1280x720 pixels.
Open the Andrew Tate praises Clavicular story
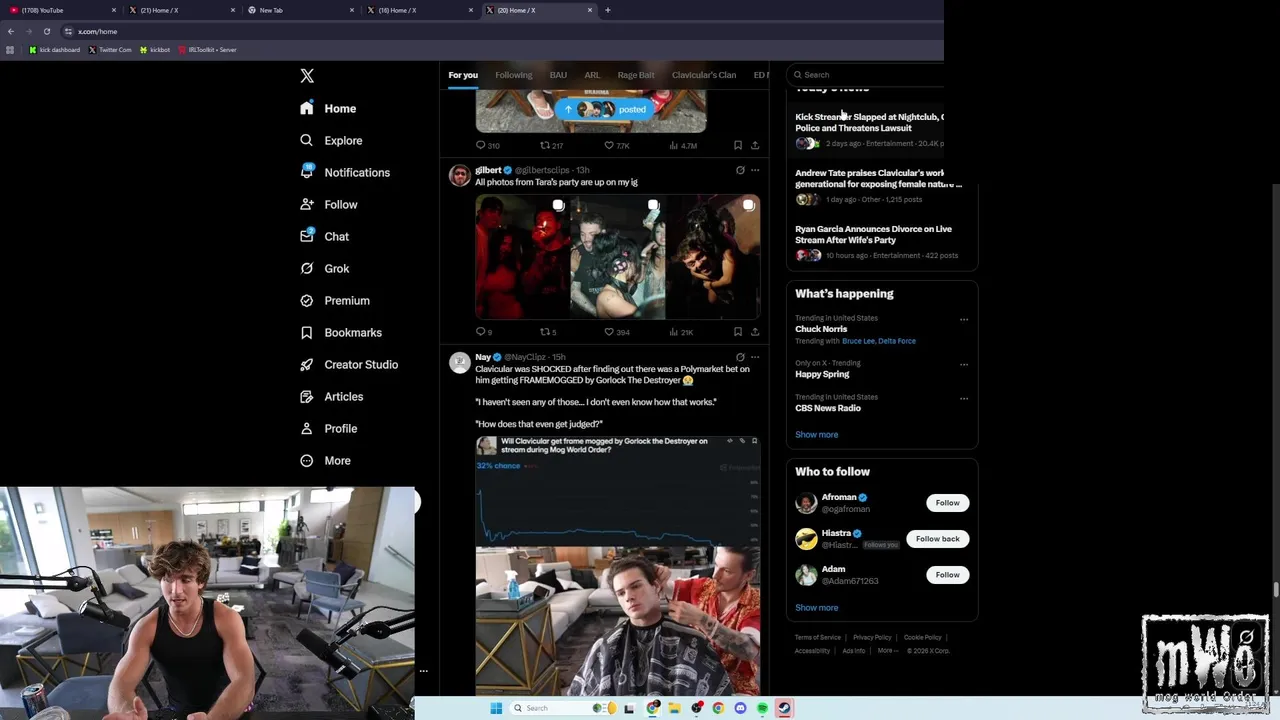click(x=878, y=185)
